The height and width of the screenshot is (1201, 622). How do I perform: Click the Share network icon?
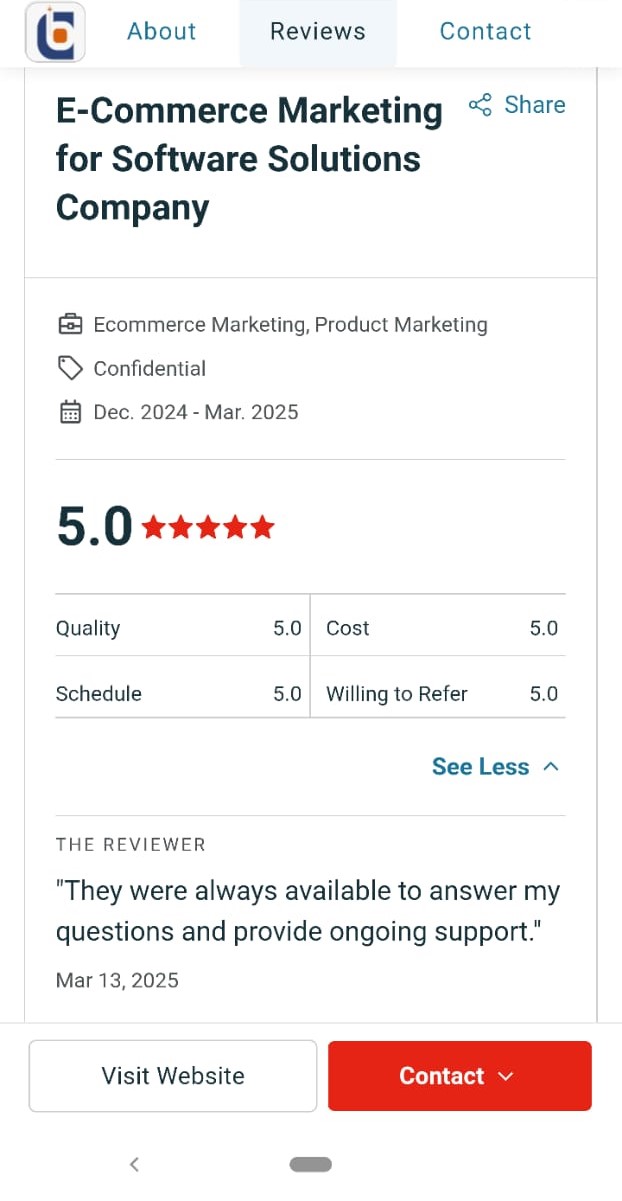pyautogui.click(x=480, y=105)
